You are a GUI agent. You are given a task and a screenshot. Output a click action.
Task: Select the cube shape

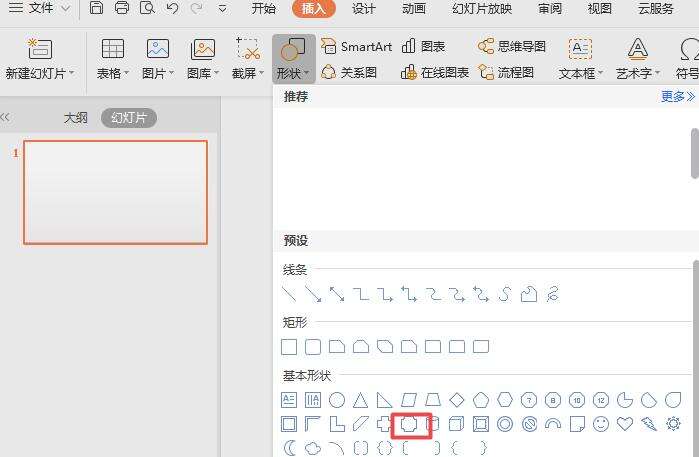[457, 424]
